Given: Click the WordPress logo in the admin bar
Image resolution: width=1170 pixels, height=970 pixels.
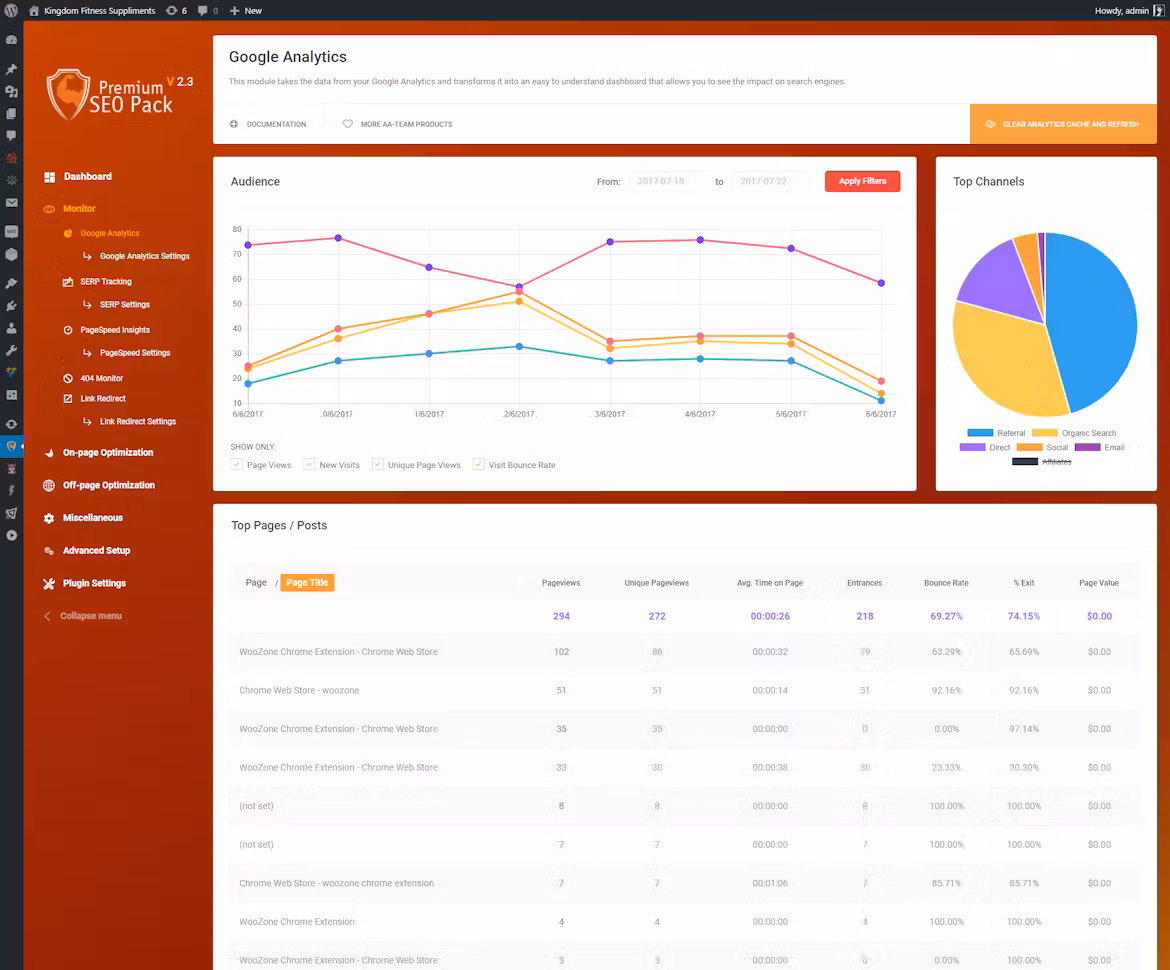Looking at the screenshot, I should click(x=11, y=10).
